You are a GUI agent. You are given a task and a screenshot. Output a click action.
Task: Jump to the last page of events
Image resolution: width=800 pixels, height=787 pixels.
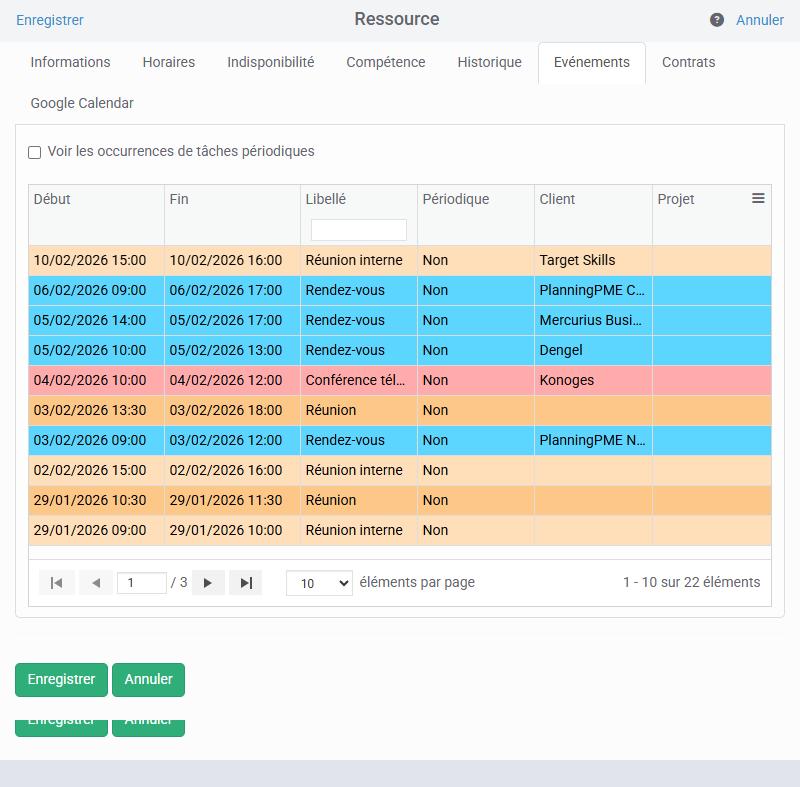(246, 582)
